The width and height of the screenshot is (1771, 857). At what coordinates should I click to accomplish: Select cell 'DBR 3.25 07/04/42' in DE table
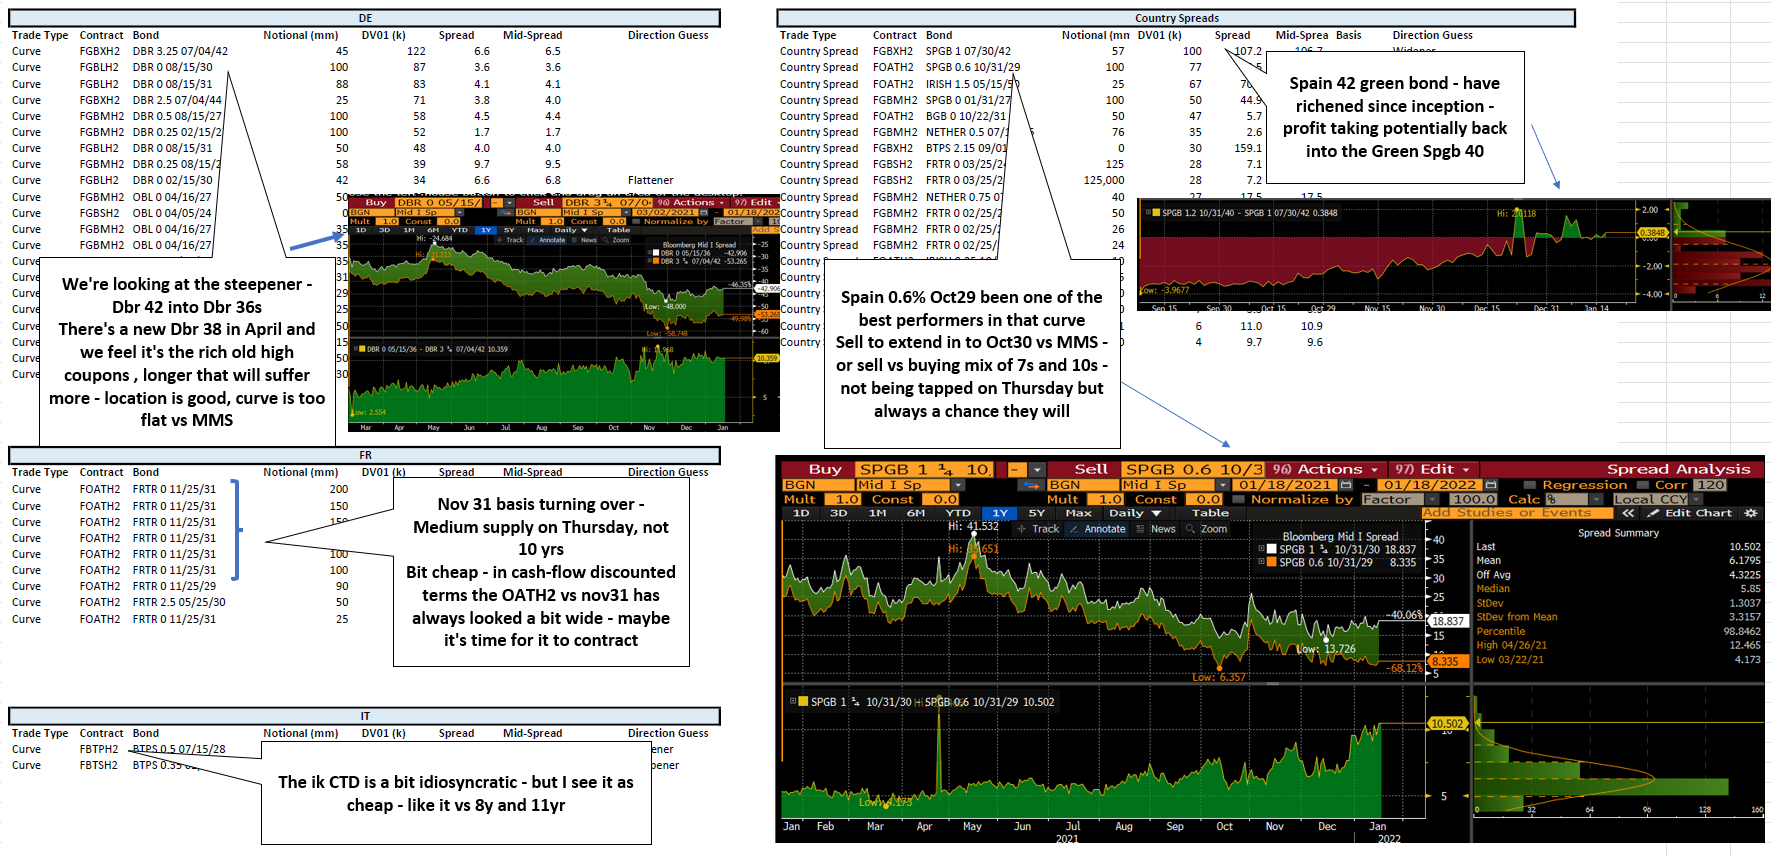coord(180,51)
